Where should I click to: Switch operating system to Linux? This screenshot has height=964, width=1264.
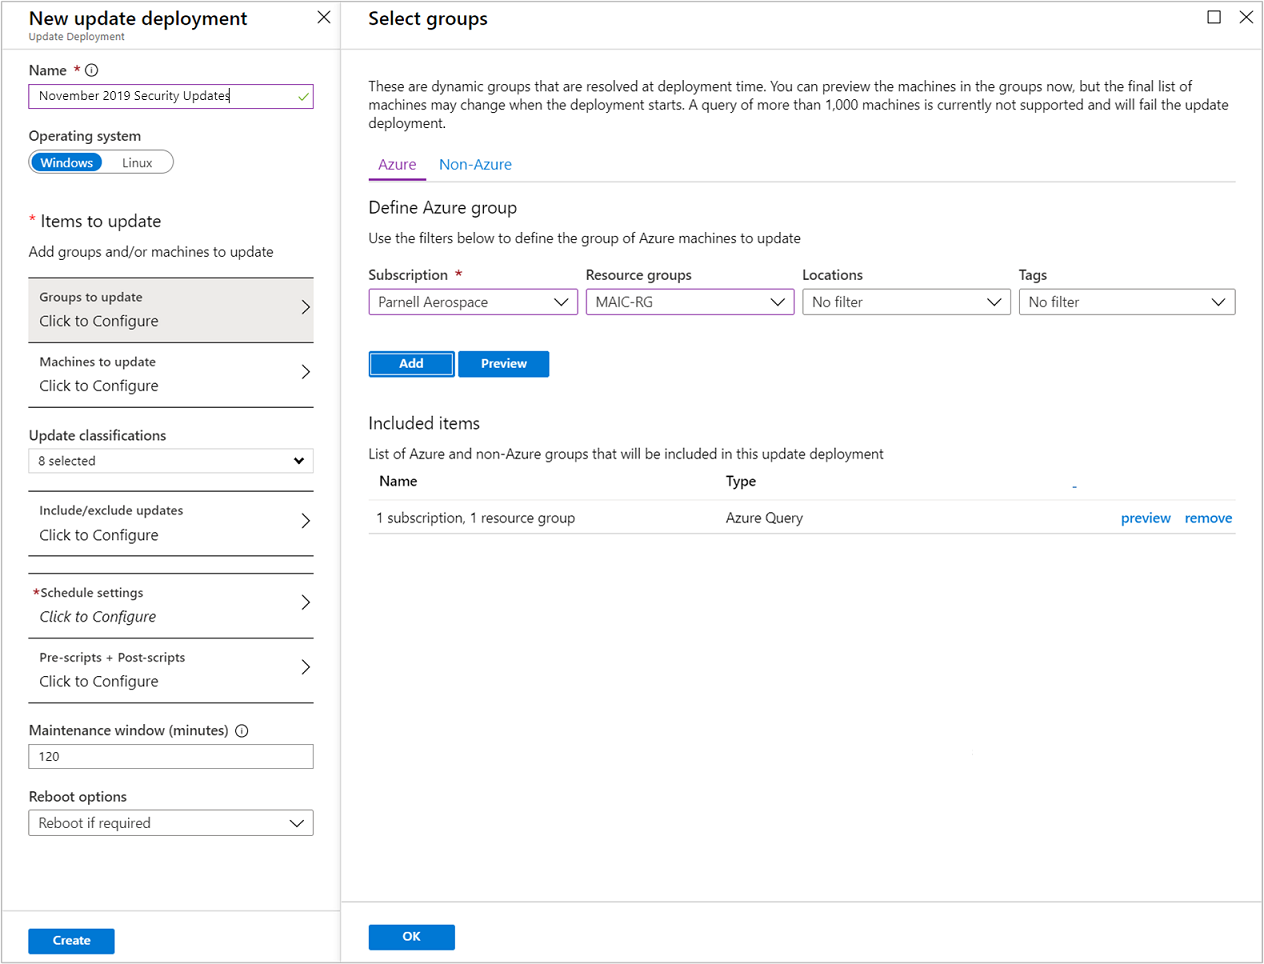click(137, 163)
